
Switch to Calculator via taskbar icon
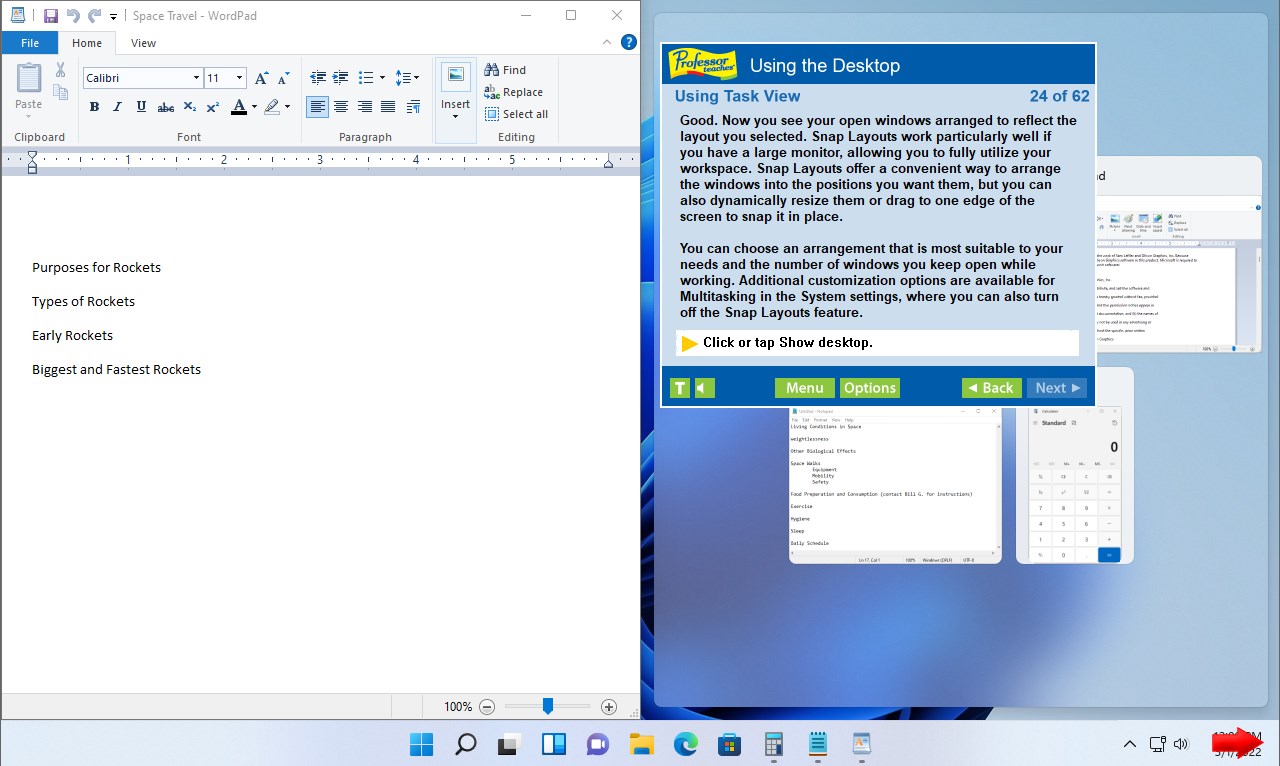773,744
